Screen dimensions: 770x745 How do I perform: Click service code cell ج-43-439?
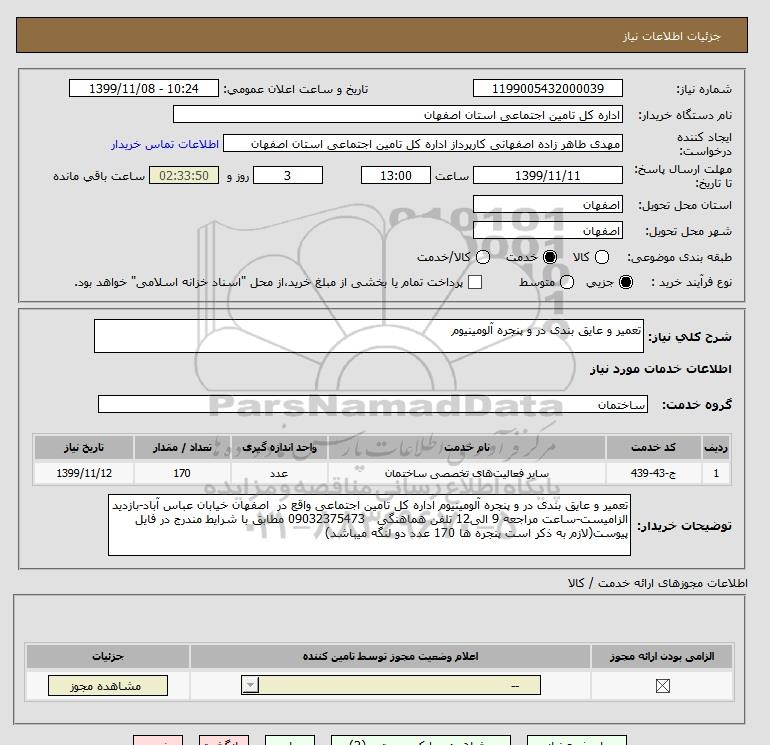point(653,473)
